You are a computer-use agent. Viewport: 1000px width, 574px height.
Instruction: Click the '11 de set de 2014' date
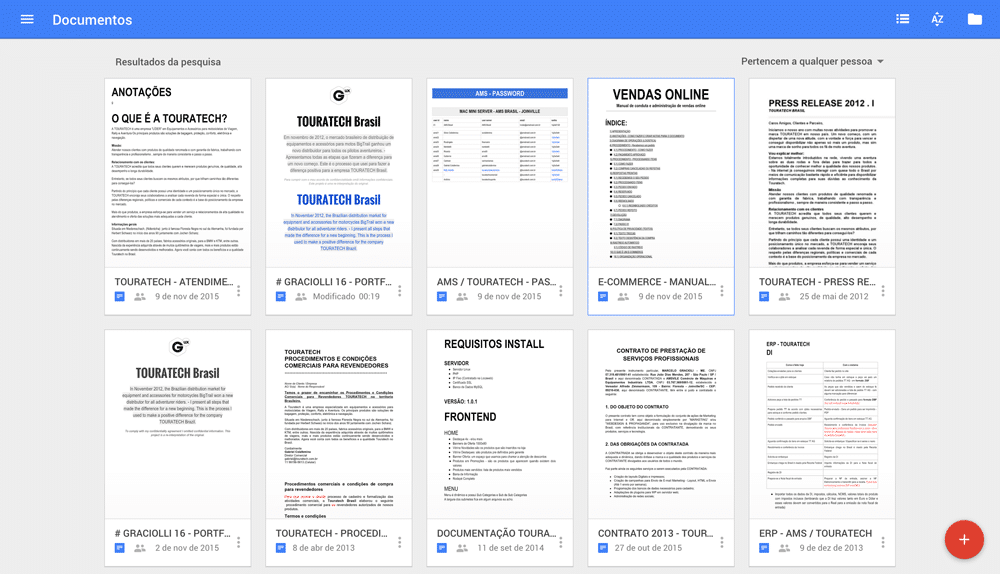click(x=511, y=548)
